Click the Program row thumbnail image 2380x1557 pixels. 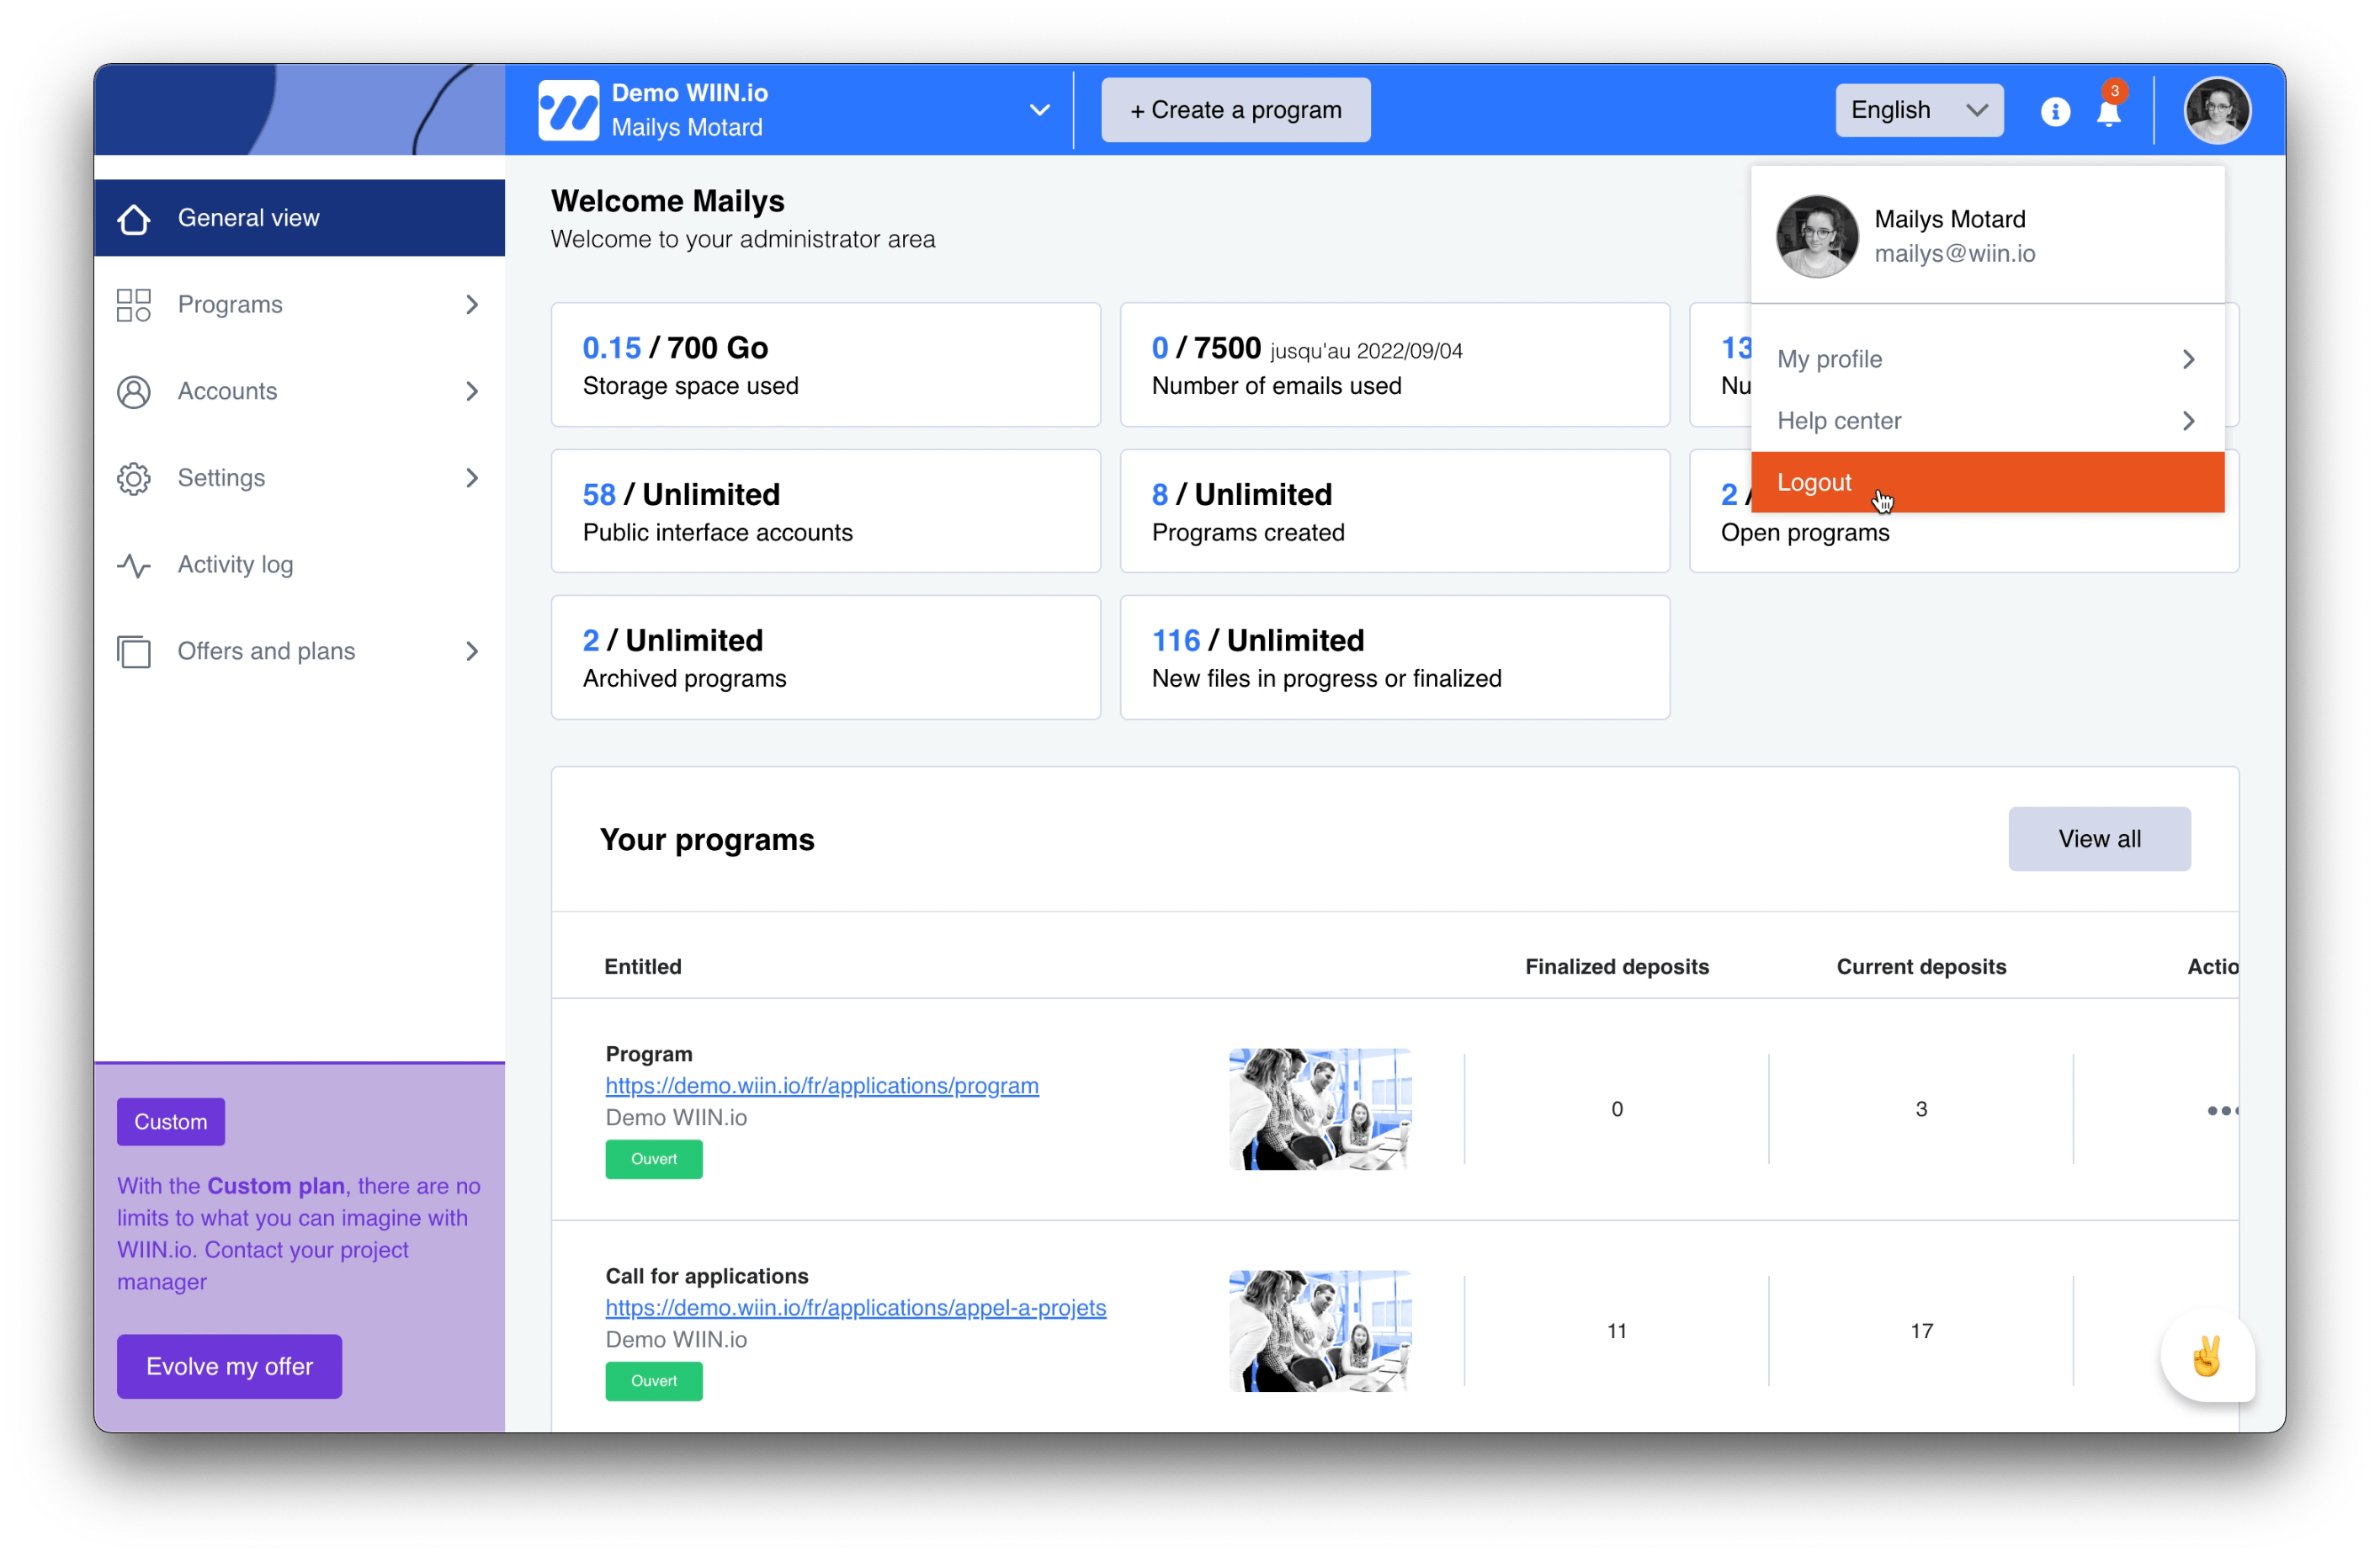point(1322,1108)
